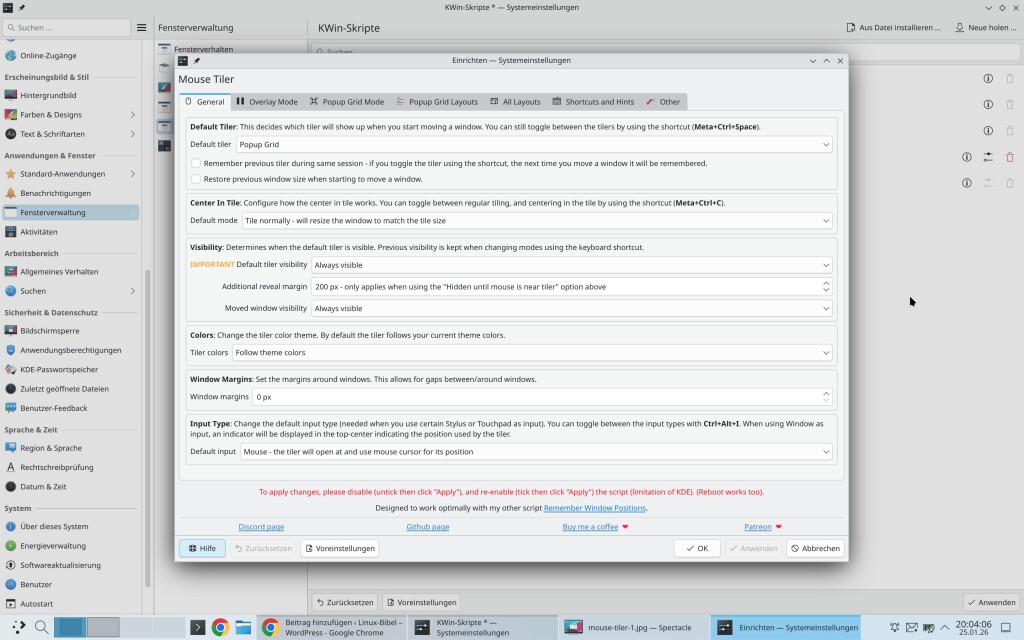The image size is (1024, 640).
Task: Open the active script's configure sliders icon
Action: [x=988, y=157]
